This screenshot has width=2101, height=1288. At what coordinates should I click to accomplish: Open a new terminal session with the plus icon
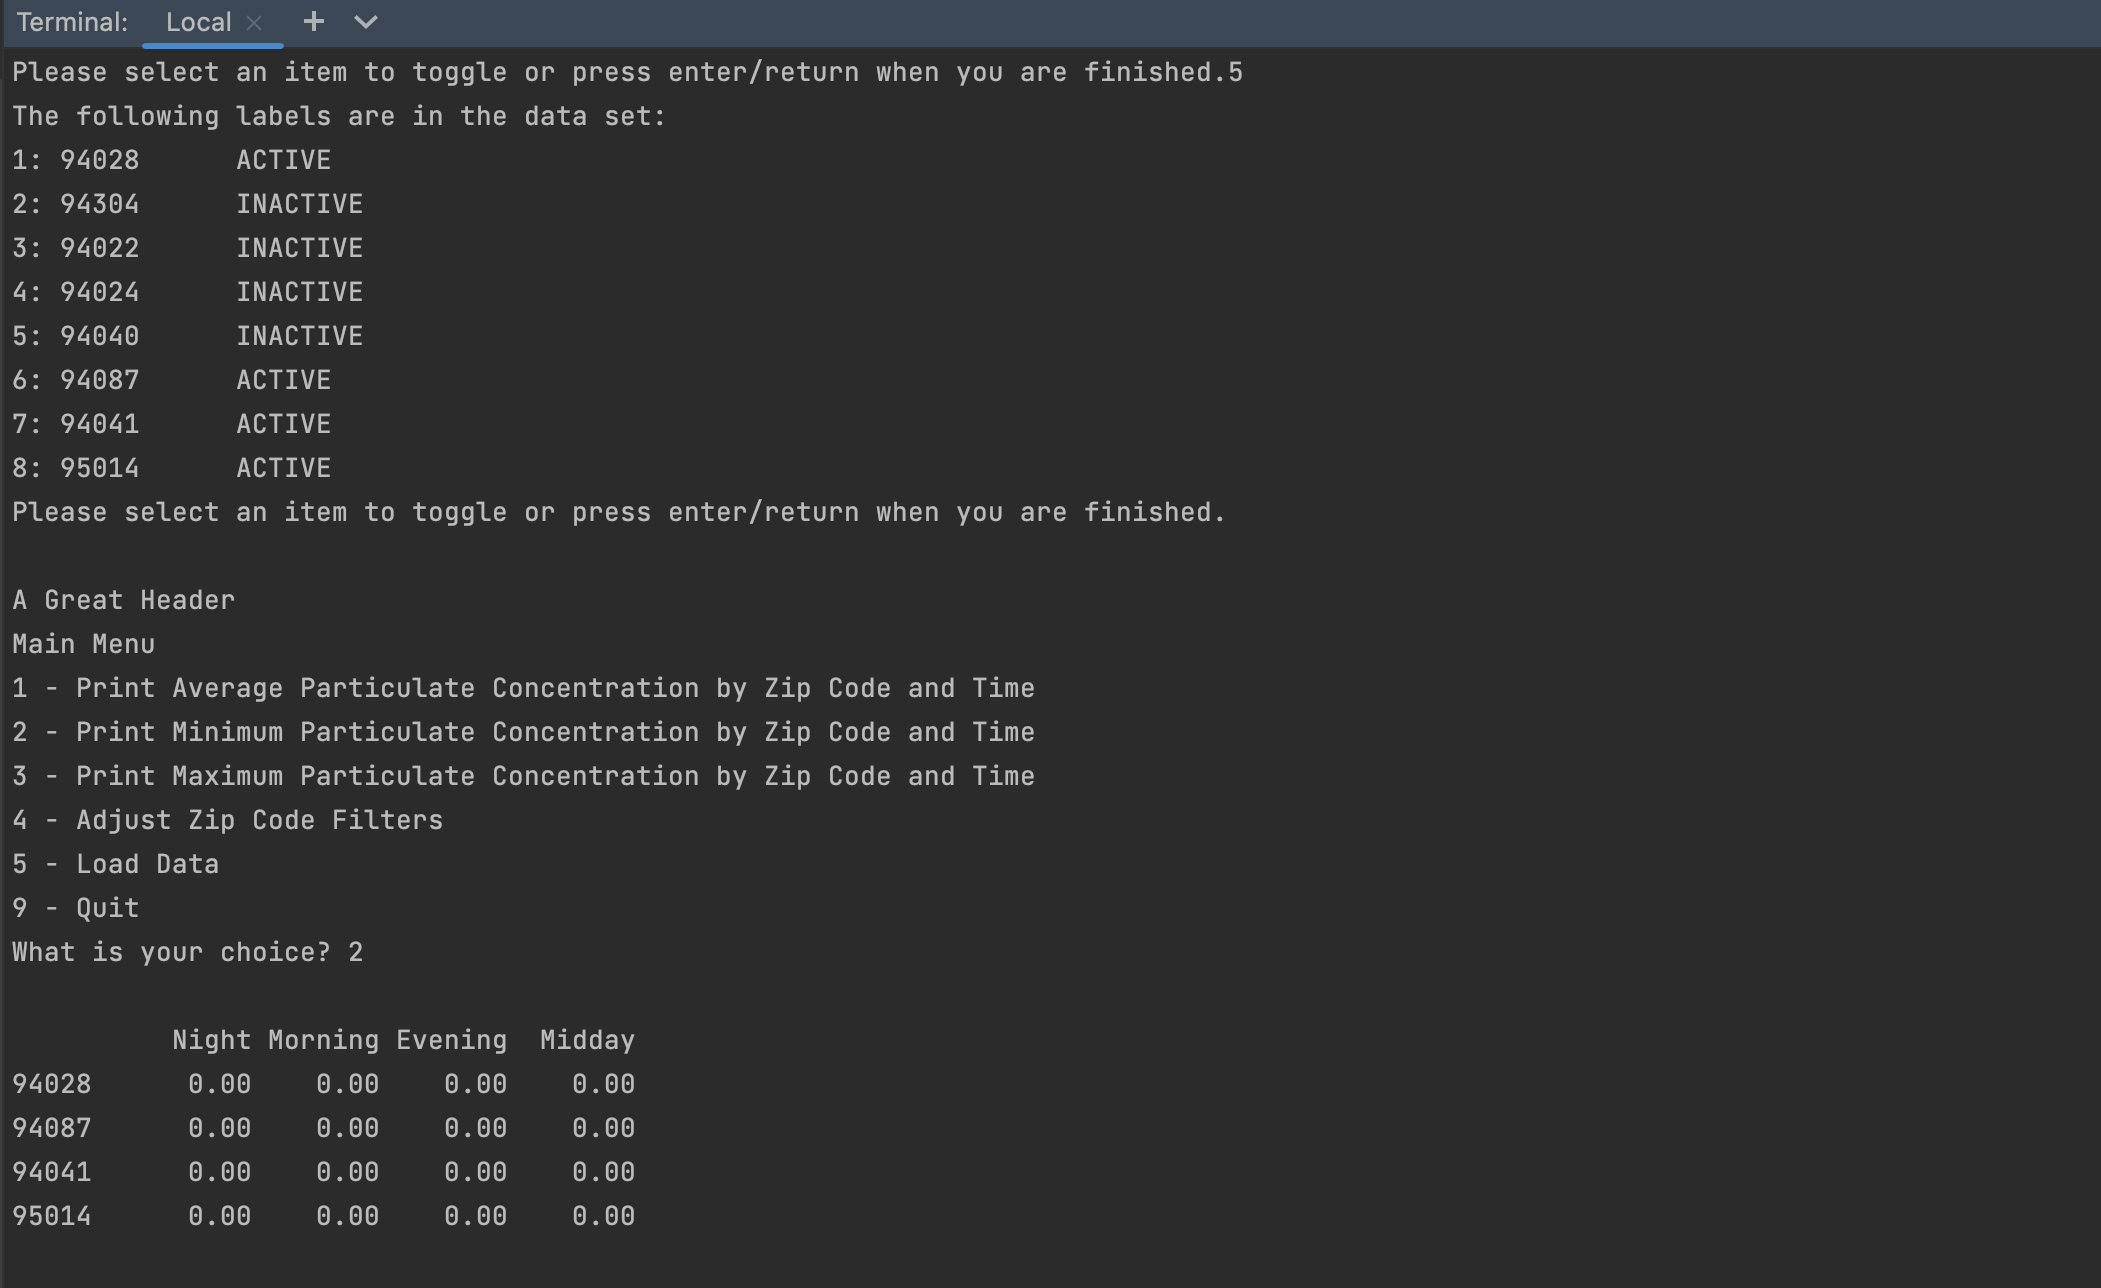pyautogui.click(x=314, y=21)
